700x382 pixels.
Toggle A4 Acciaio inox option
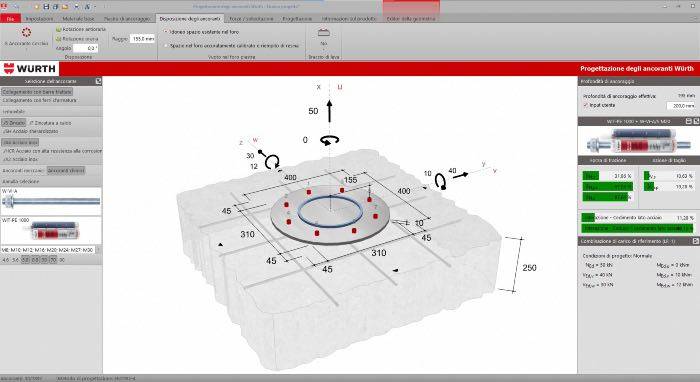click(20, 142)
